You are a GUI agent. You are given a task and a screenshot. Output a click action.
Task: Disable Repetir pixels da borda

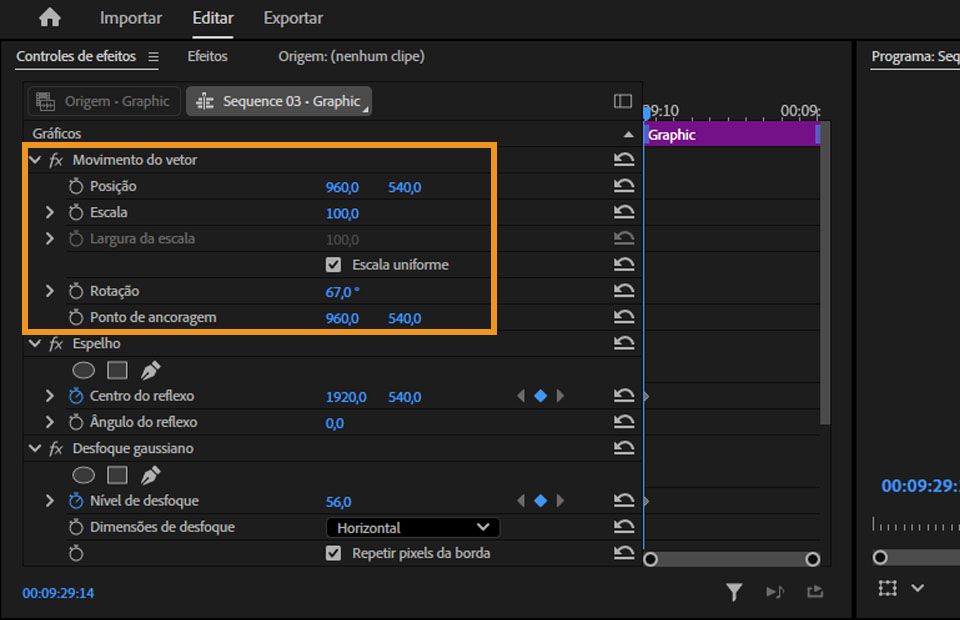tap(333, 552)
